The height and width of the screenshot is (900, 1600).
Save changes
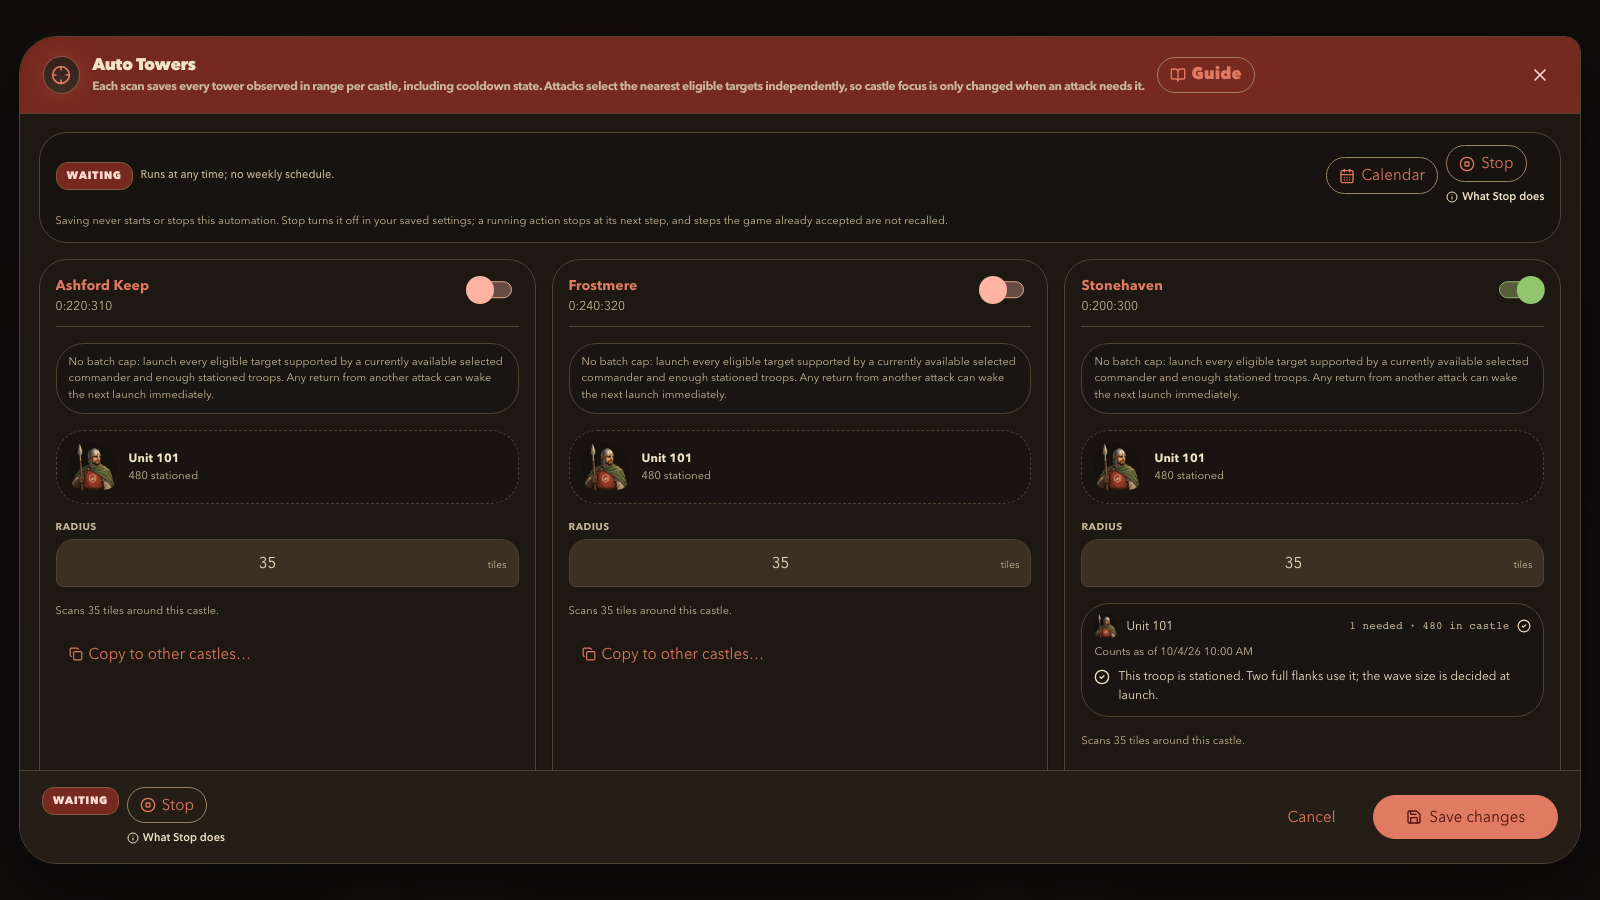click(x=1465, y=817)
